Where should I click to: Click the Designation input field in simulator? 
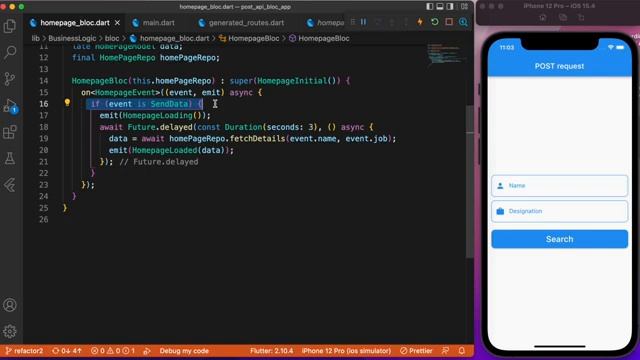click(x=559, y=211)
